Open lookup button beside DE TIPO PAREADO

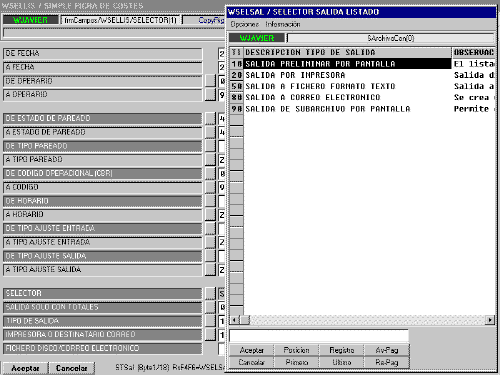coord(210,146)
